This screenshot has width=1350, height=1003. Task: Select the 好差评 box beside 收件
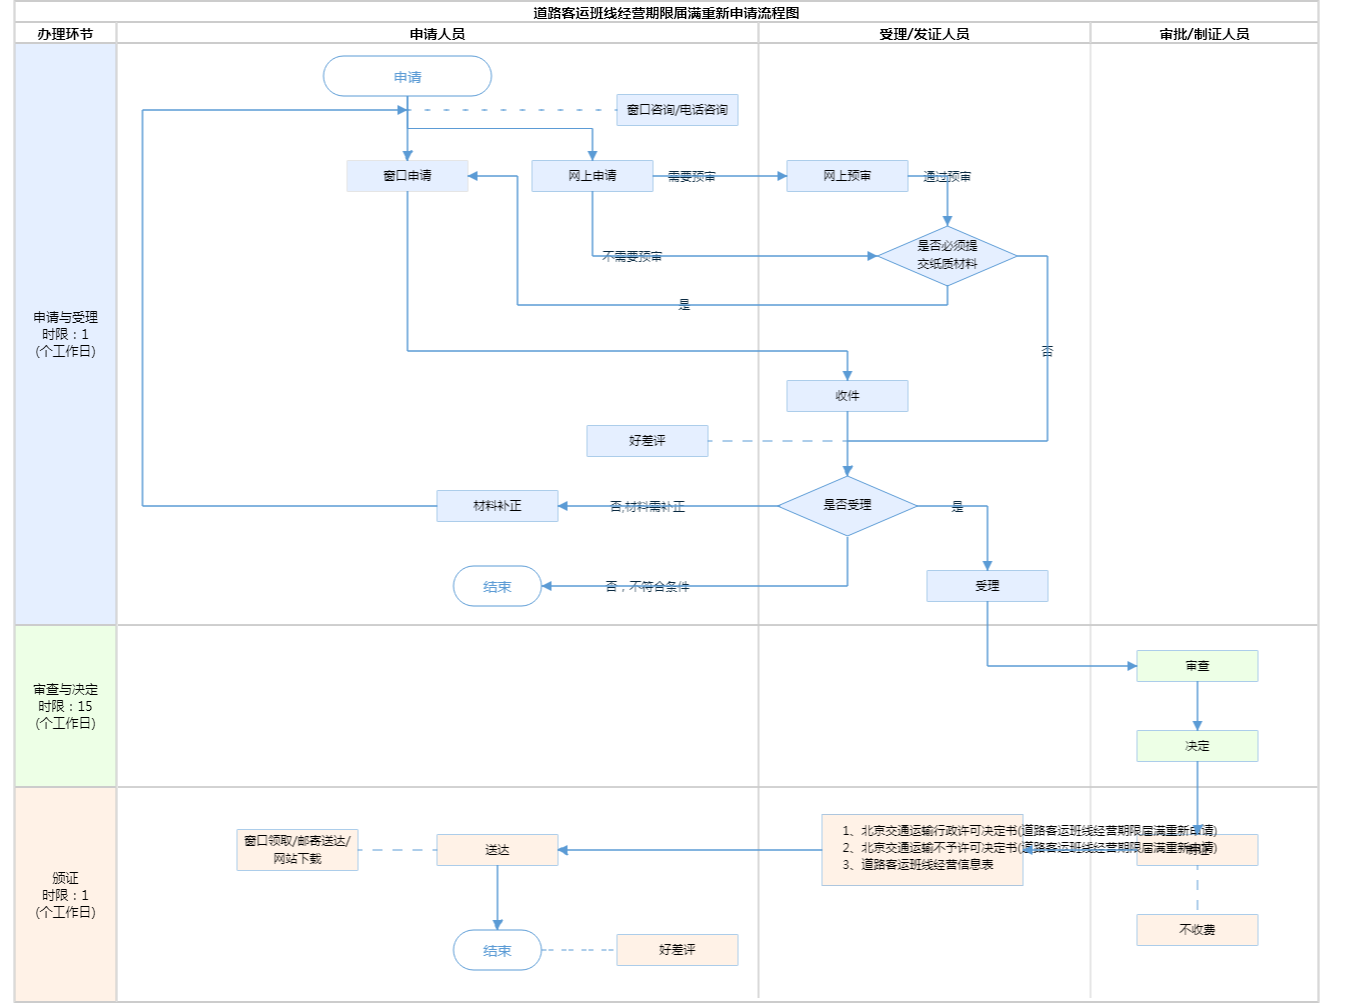pos(647,441)
